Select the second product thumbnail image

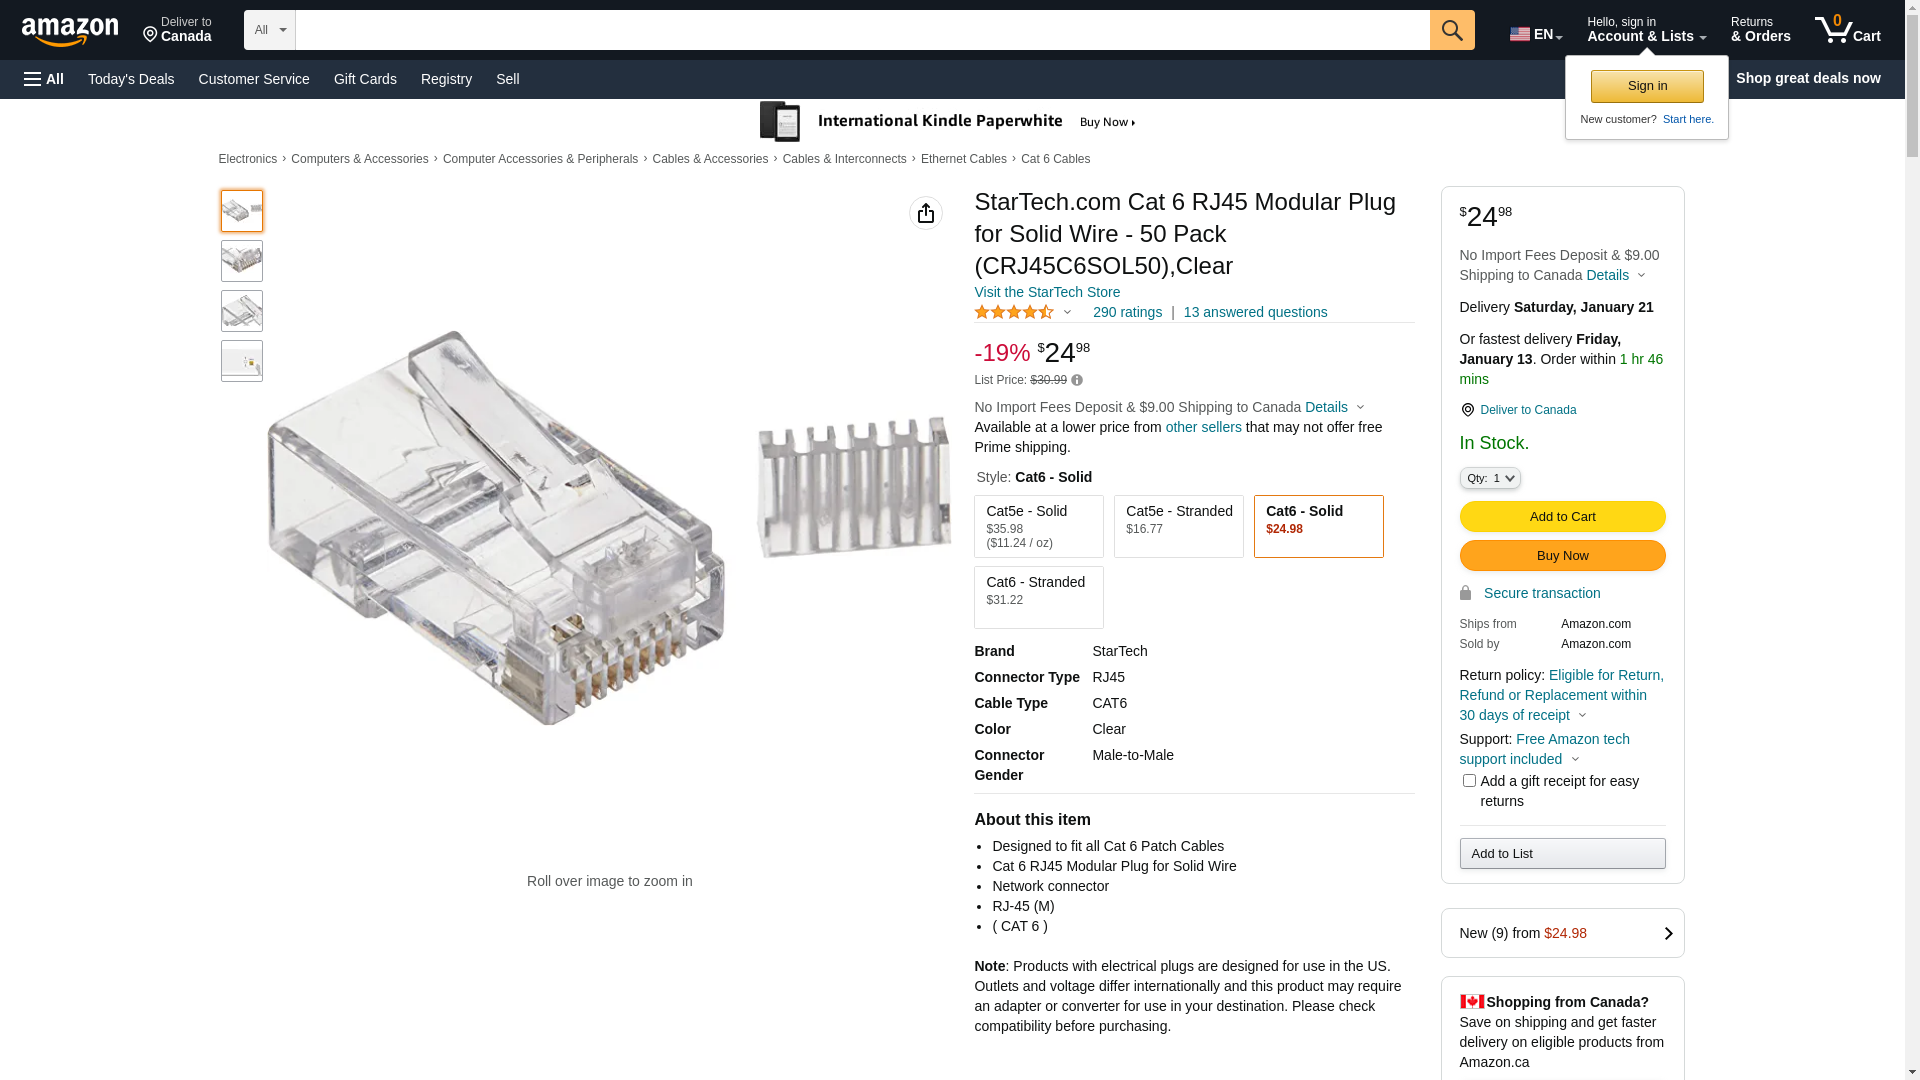tap(242, 261)
